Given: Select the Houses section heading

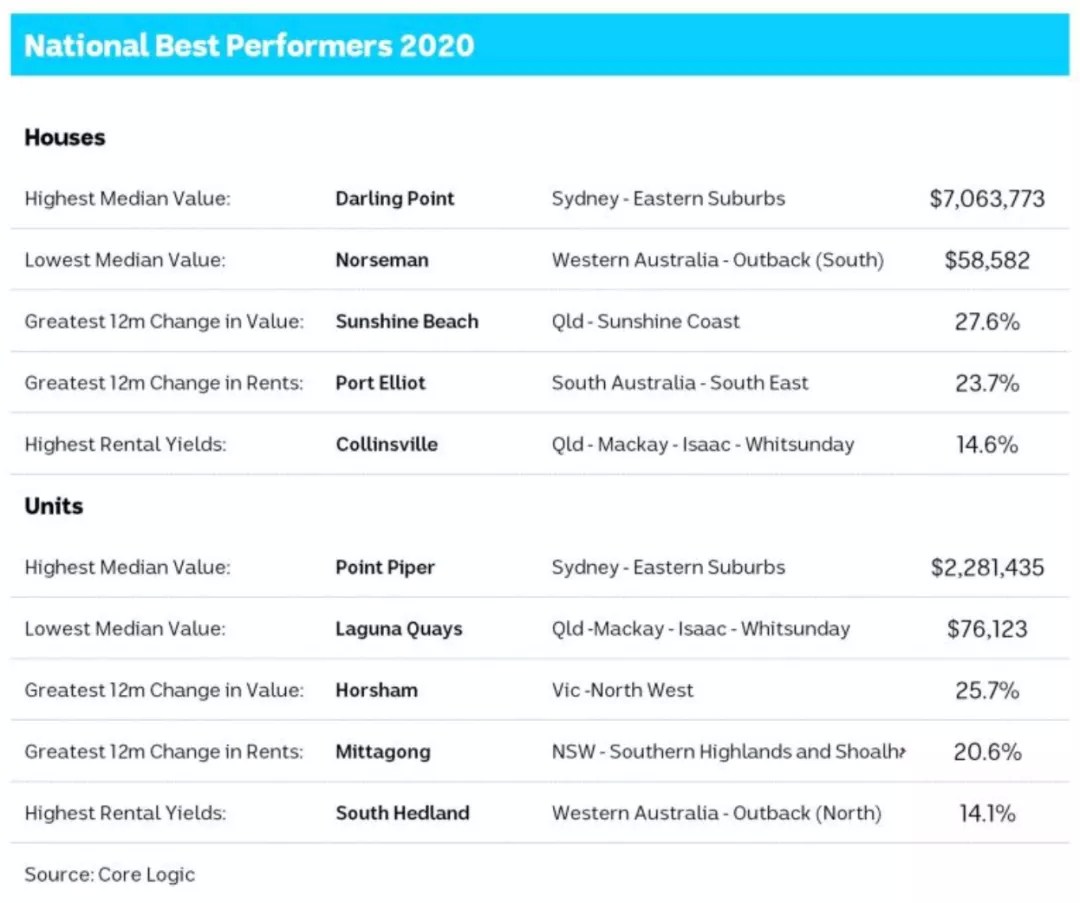Looking at the screenshot, I should point(65,137).
